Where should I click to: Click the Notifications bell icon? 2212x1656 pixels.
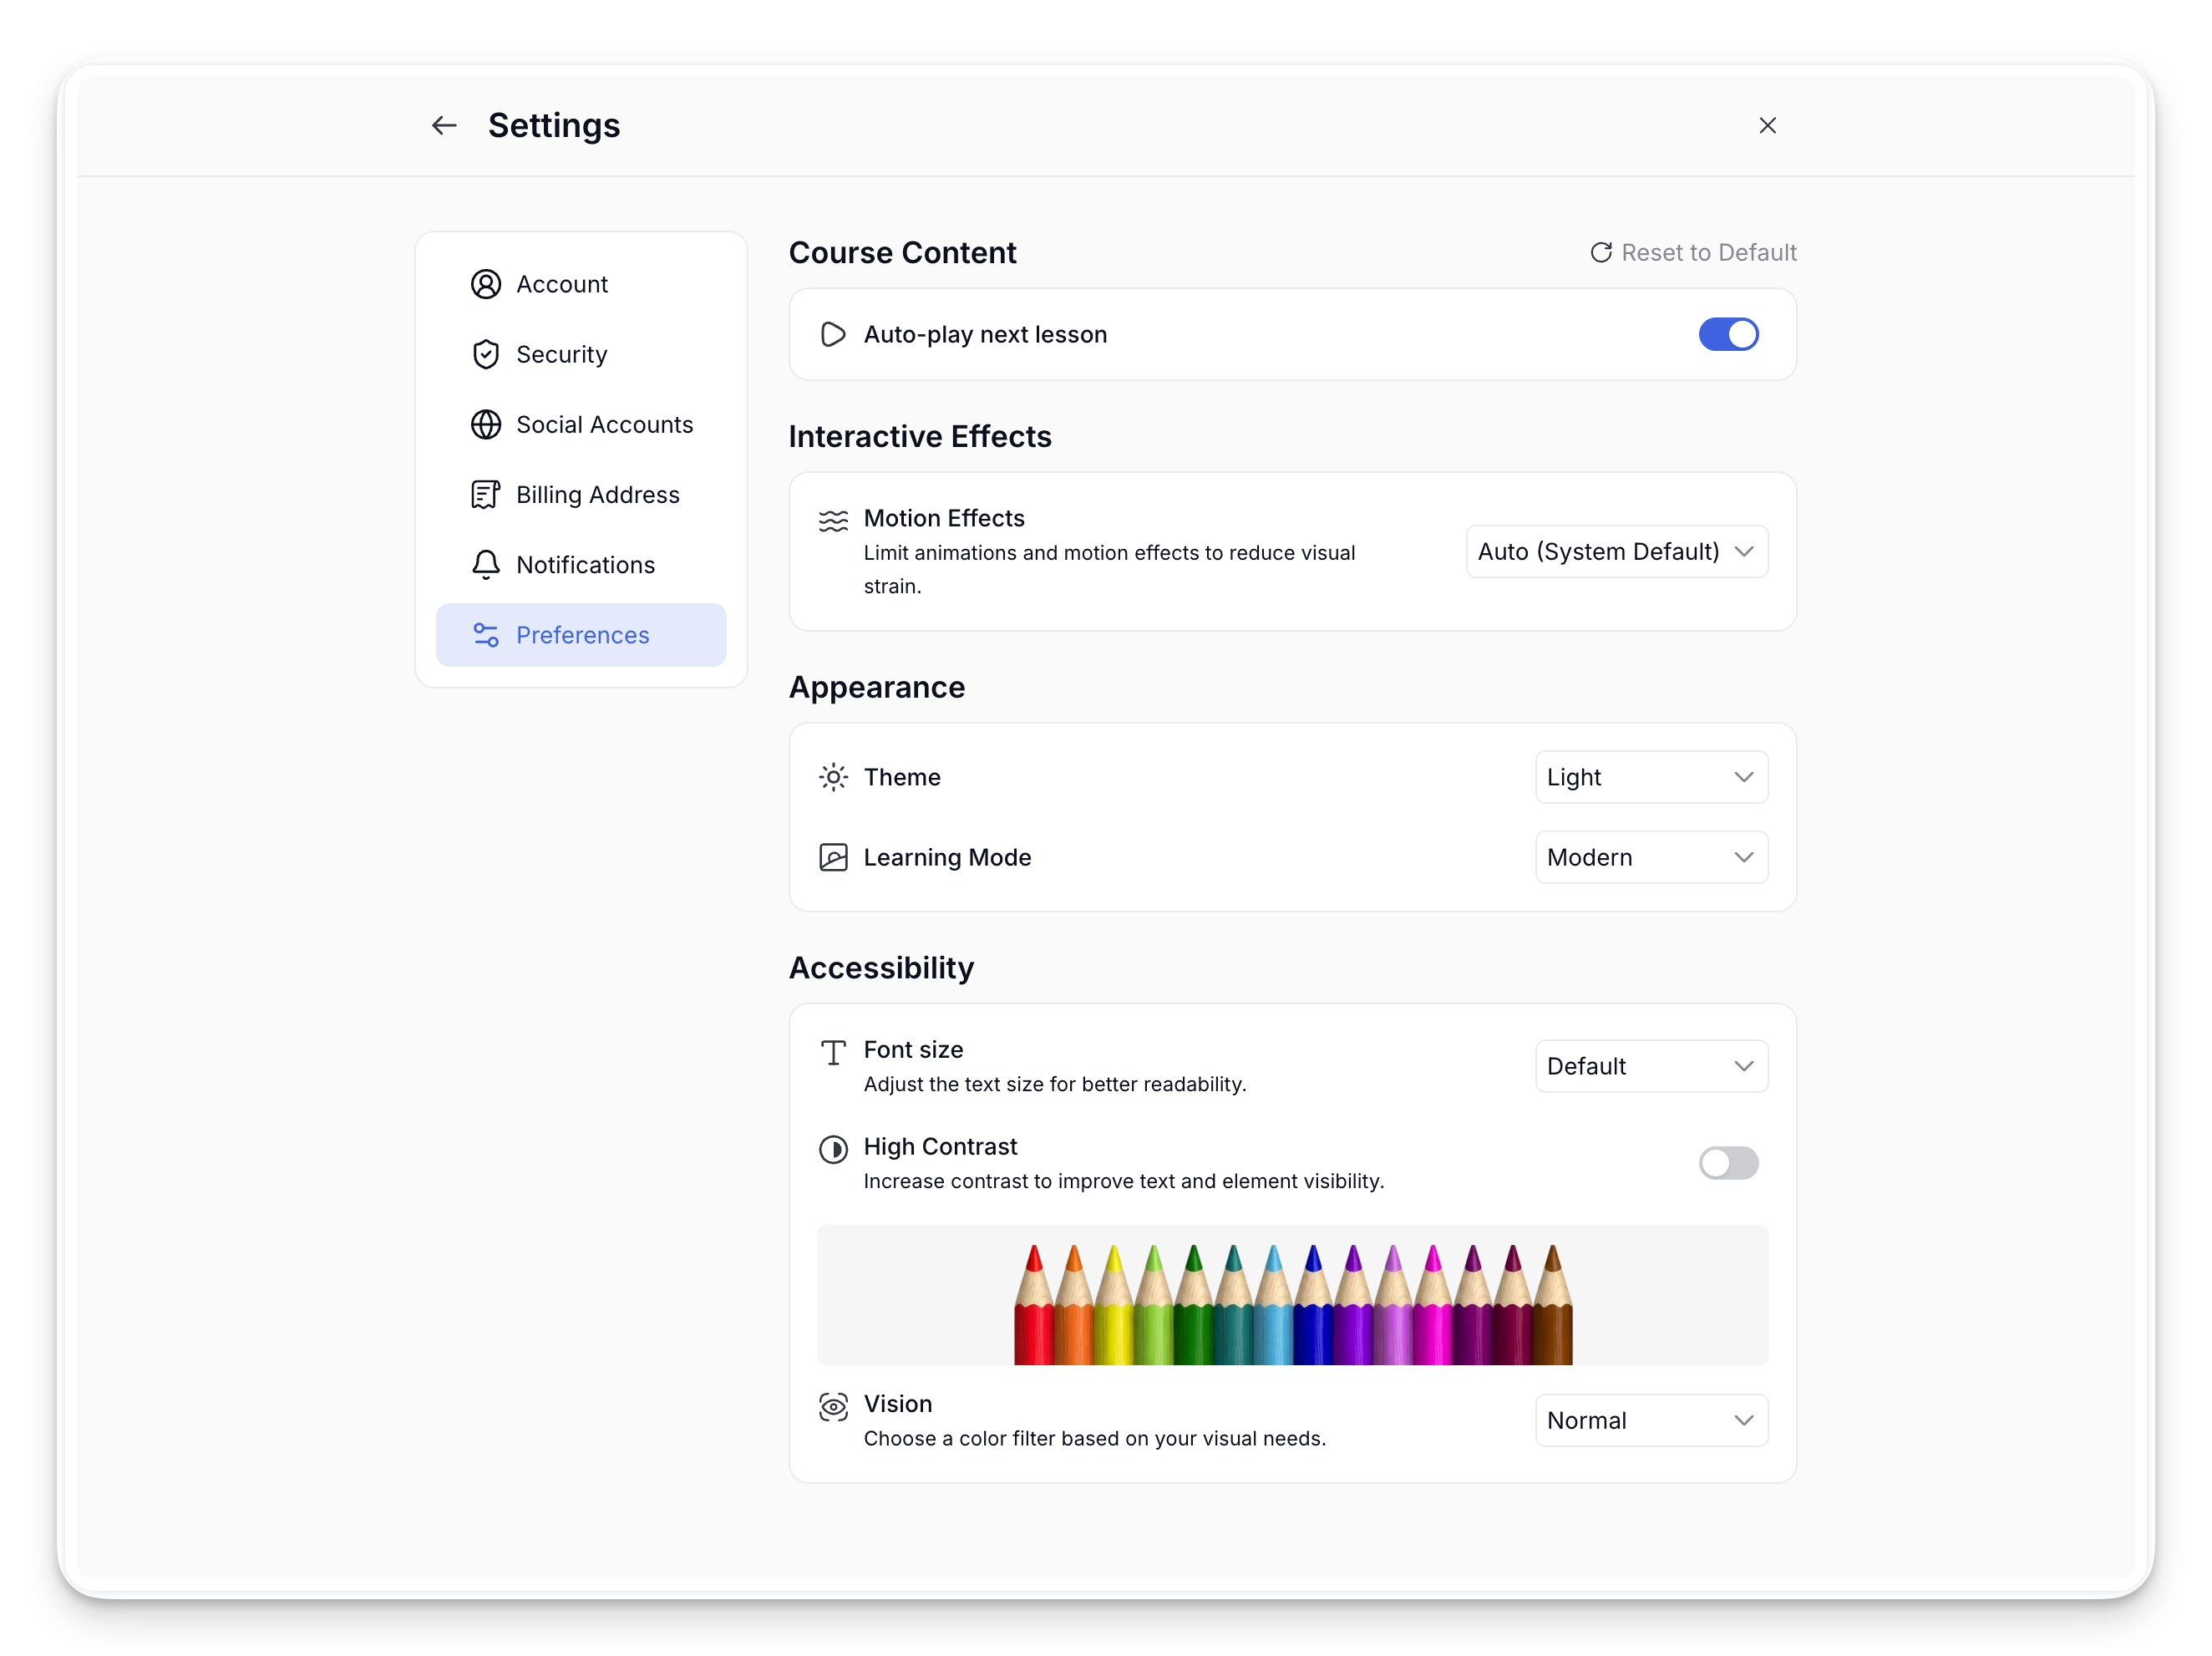[486, 565]
